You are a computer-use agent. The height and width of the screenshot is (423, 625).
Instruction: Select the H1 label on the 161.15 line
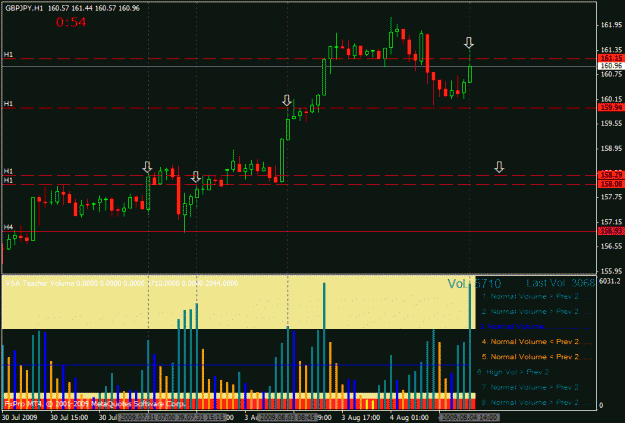(8, 54)
